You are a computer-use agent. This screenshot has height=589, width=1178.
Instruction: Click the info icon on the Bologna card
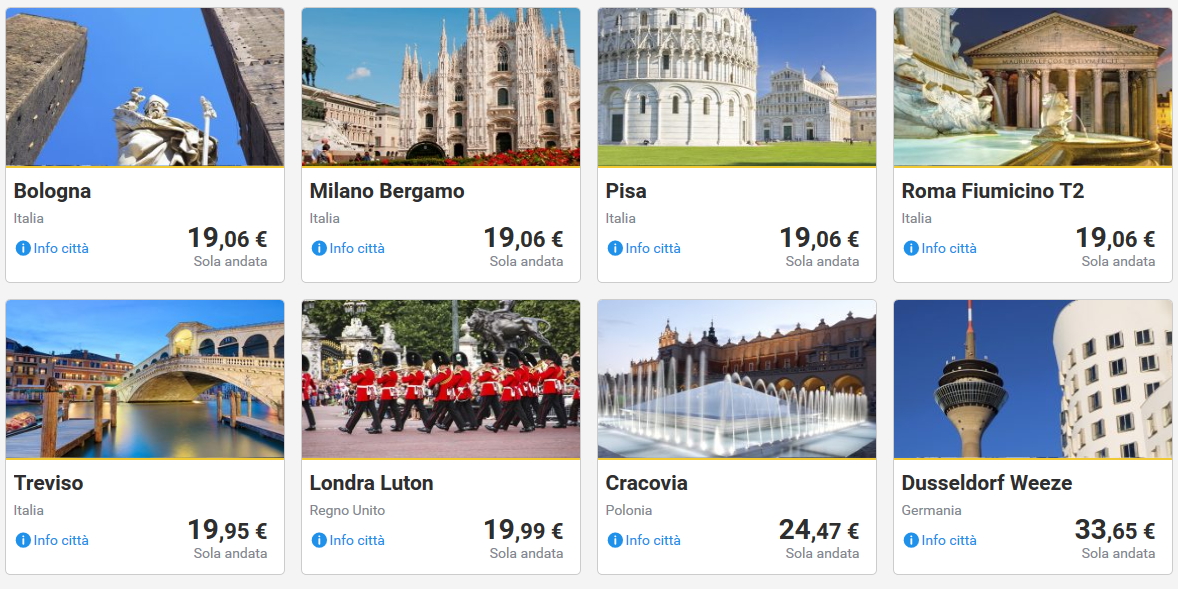click(23, 248)
